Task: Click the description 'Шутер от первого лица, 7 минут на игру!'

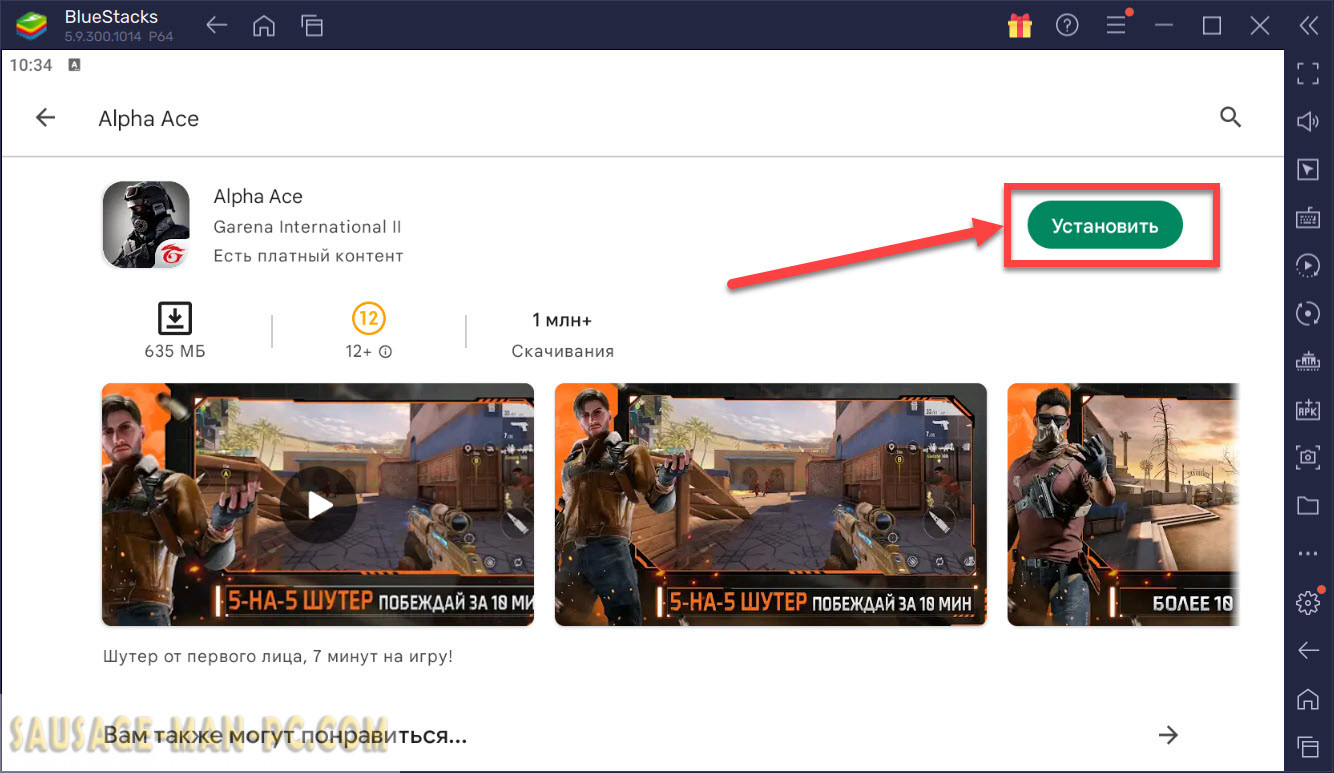Action: tap(278, 657)
